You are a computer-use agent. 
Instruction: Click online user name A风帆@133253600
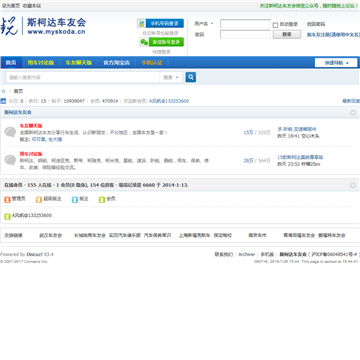pyautogui.click(x=32, y=216)
